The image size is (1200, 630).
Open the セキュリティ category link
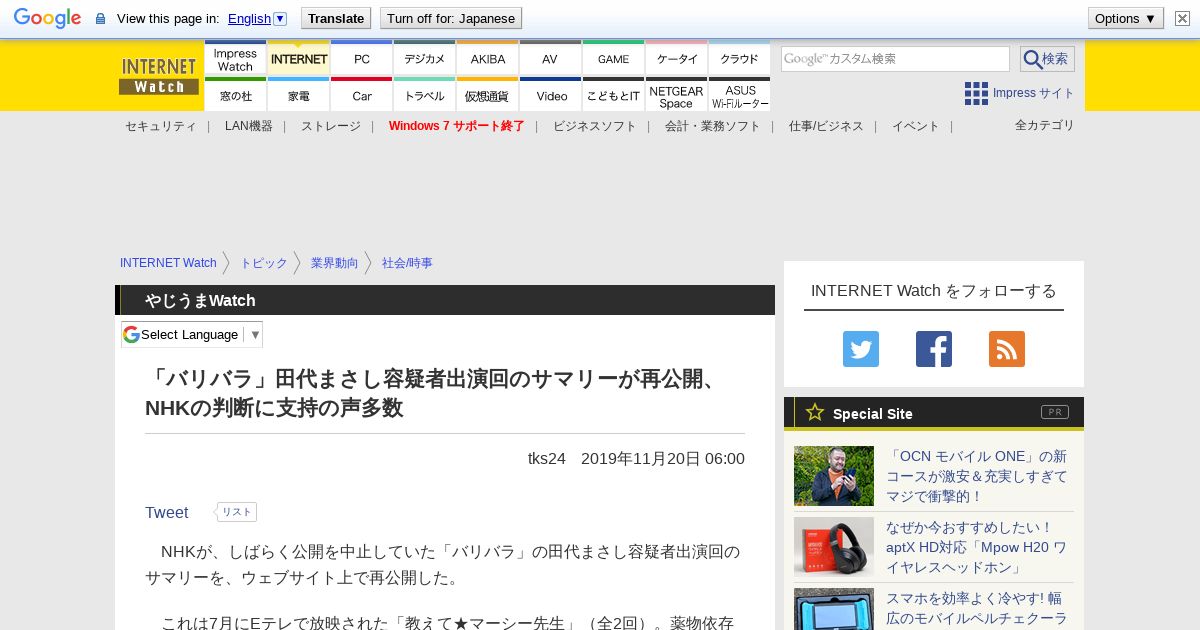pyautogui.click(x=160, y=126)
